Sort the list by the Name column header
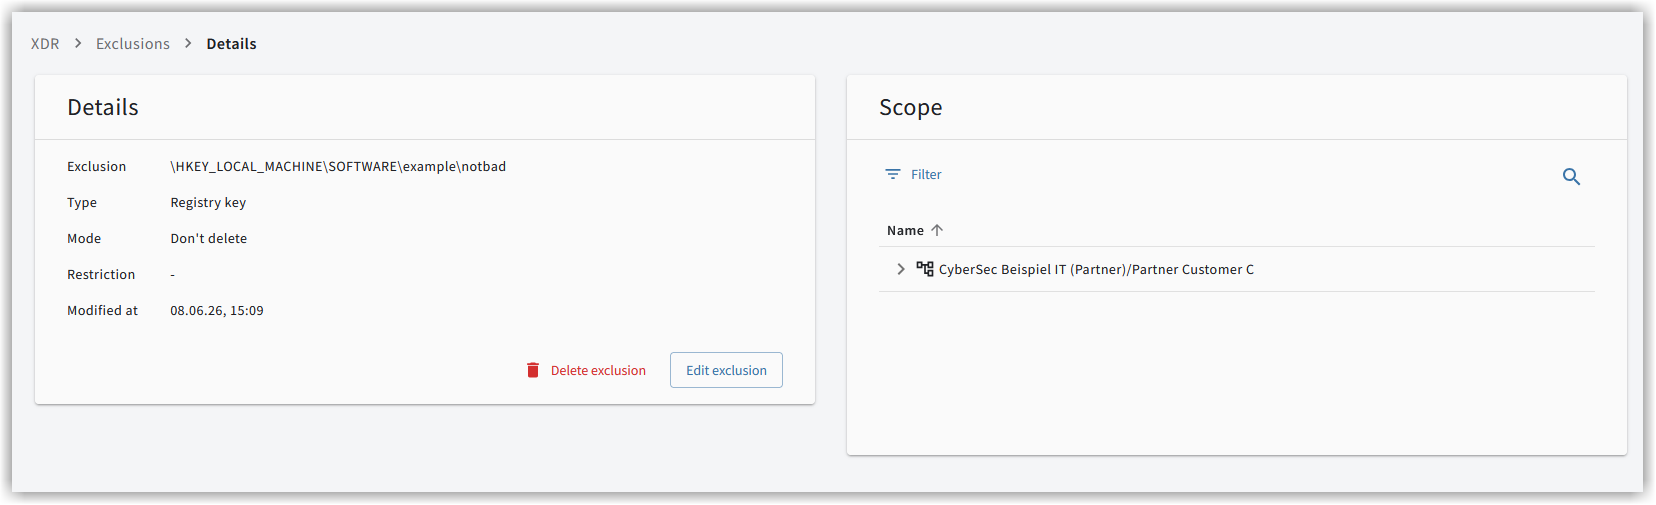The width and height of the screenshot is (1656, 505). coord(905,230)
